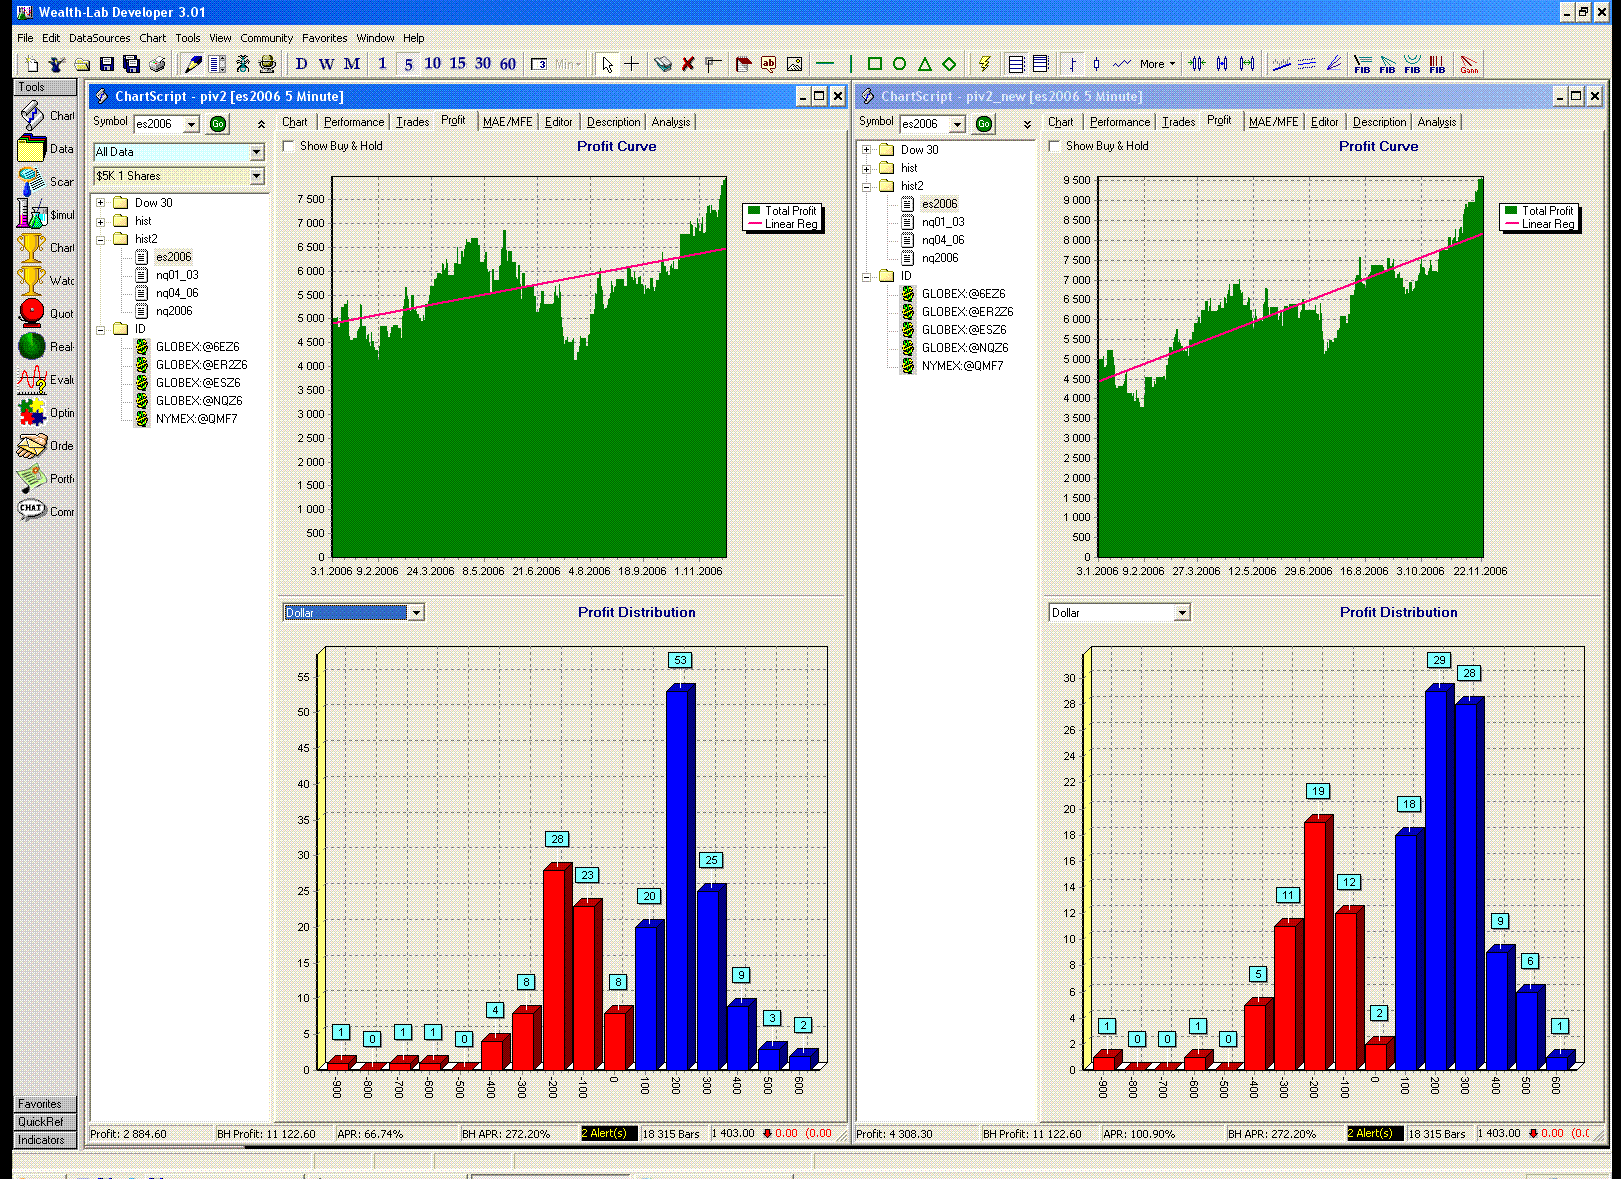Expand the Dow 30 folder in left tree
The width and height of the screenshot is (1621, 1179).
click(101, 203)
